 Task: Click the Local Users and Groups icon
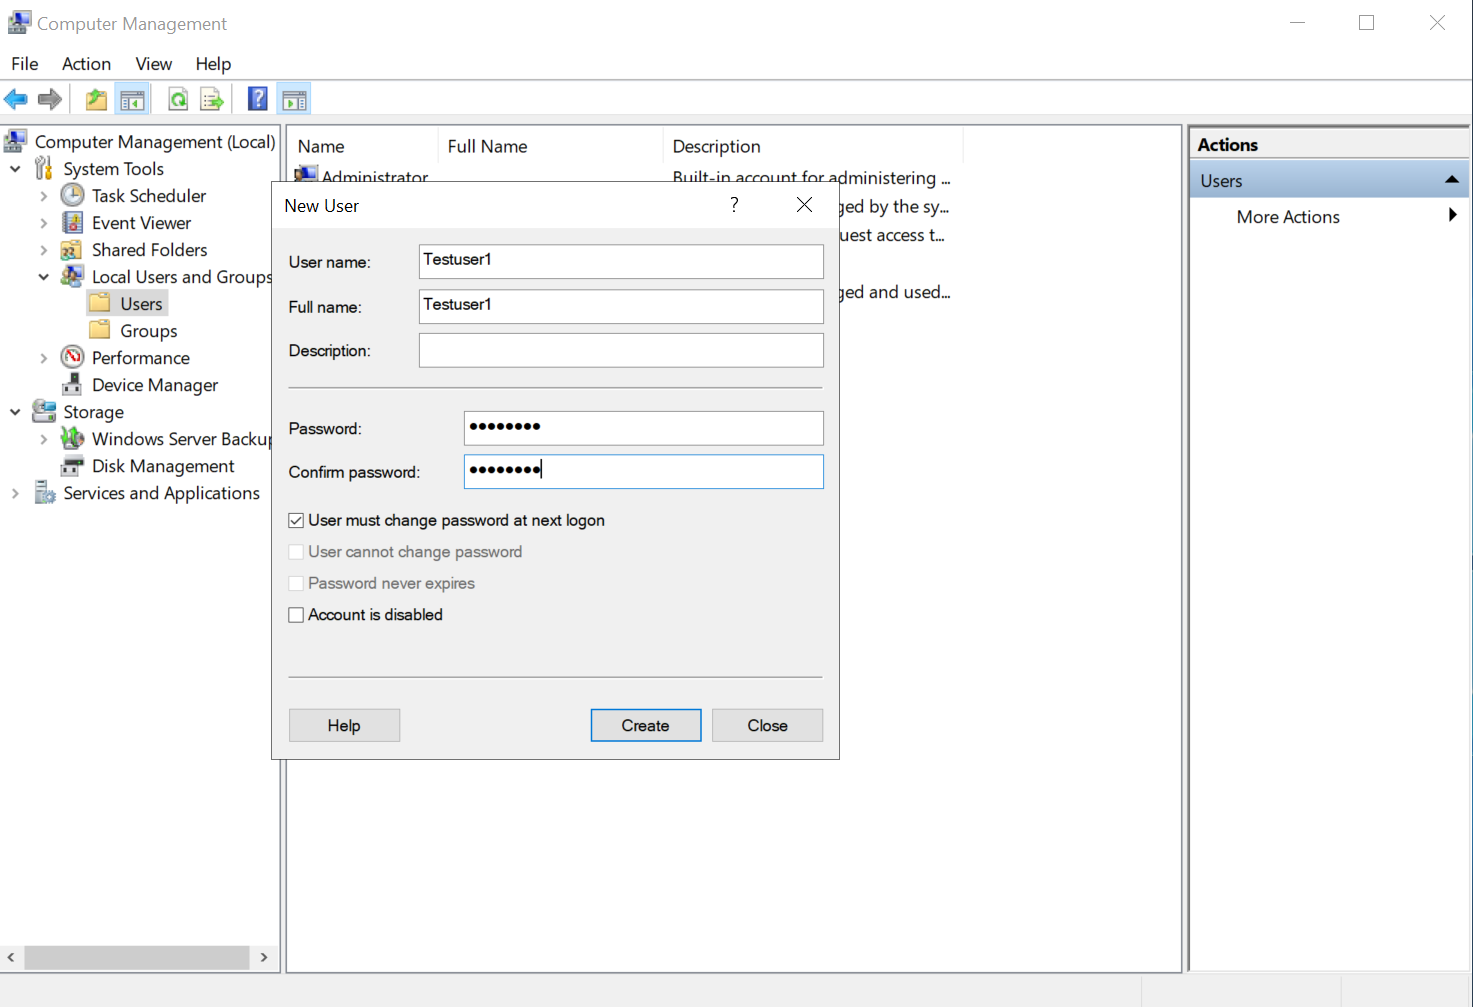point(72,276)
